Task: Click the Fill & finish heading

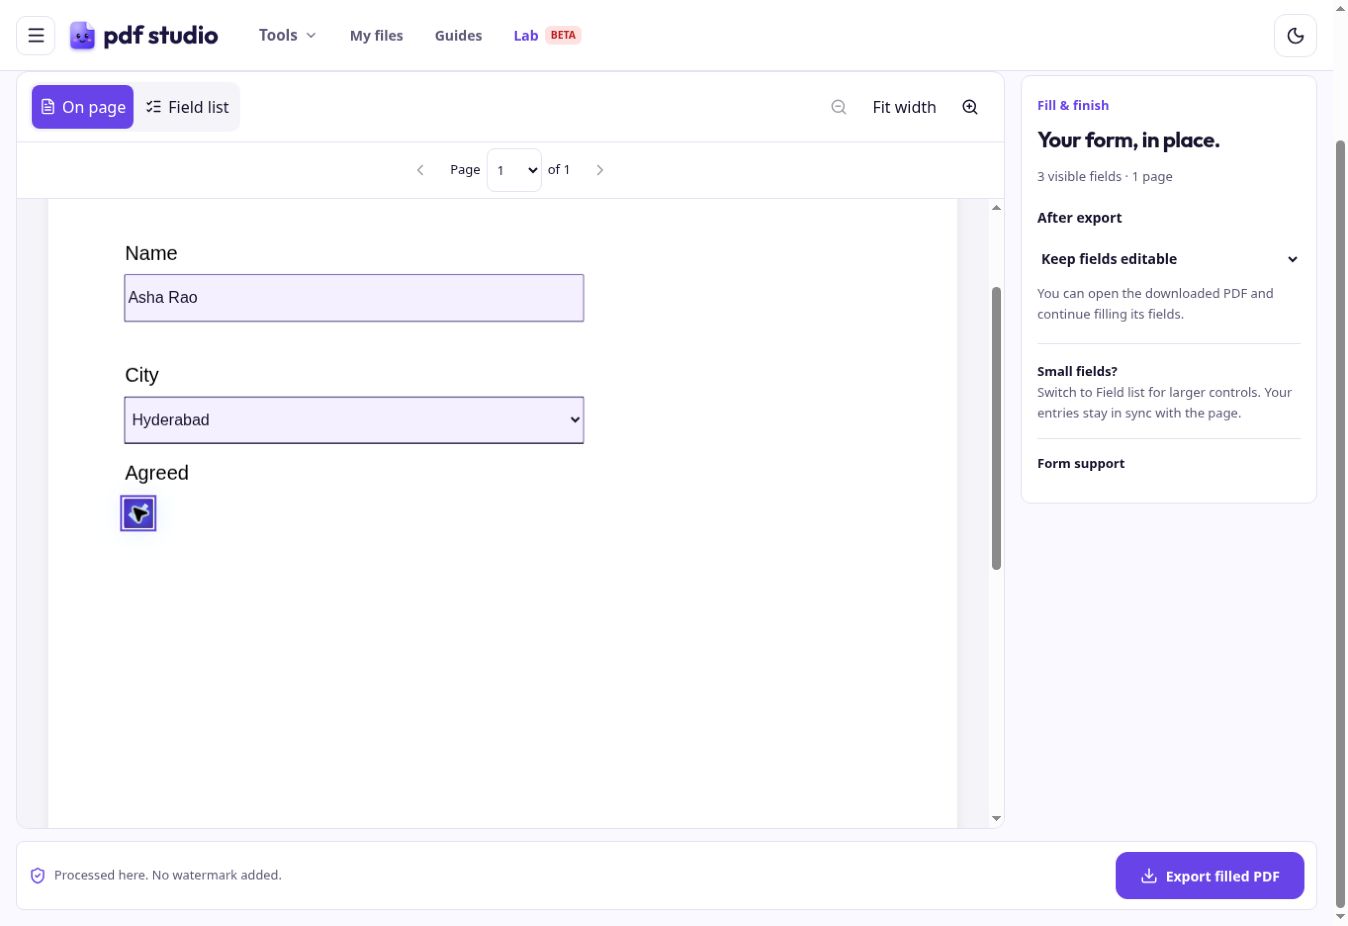Action: coord(1073,105)
